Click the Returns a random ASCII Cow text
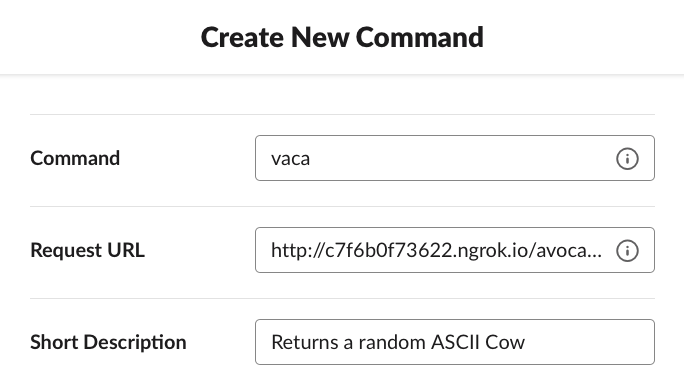684x387 pixels. [x=398, y=342]
